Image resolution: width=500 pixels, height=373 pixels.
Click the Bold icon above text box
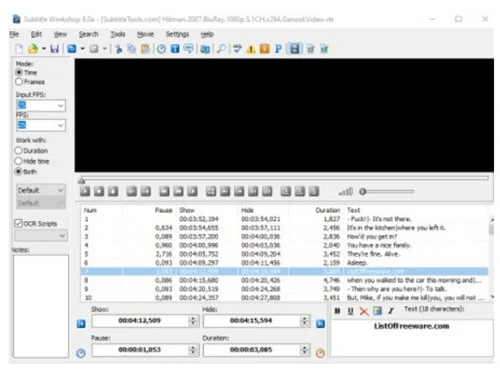(x=337, y=311)
